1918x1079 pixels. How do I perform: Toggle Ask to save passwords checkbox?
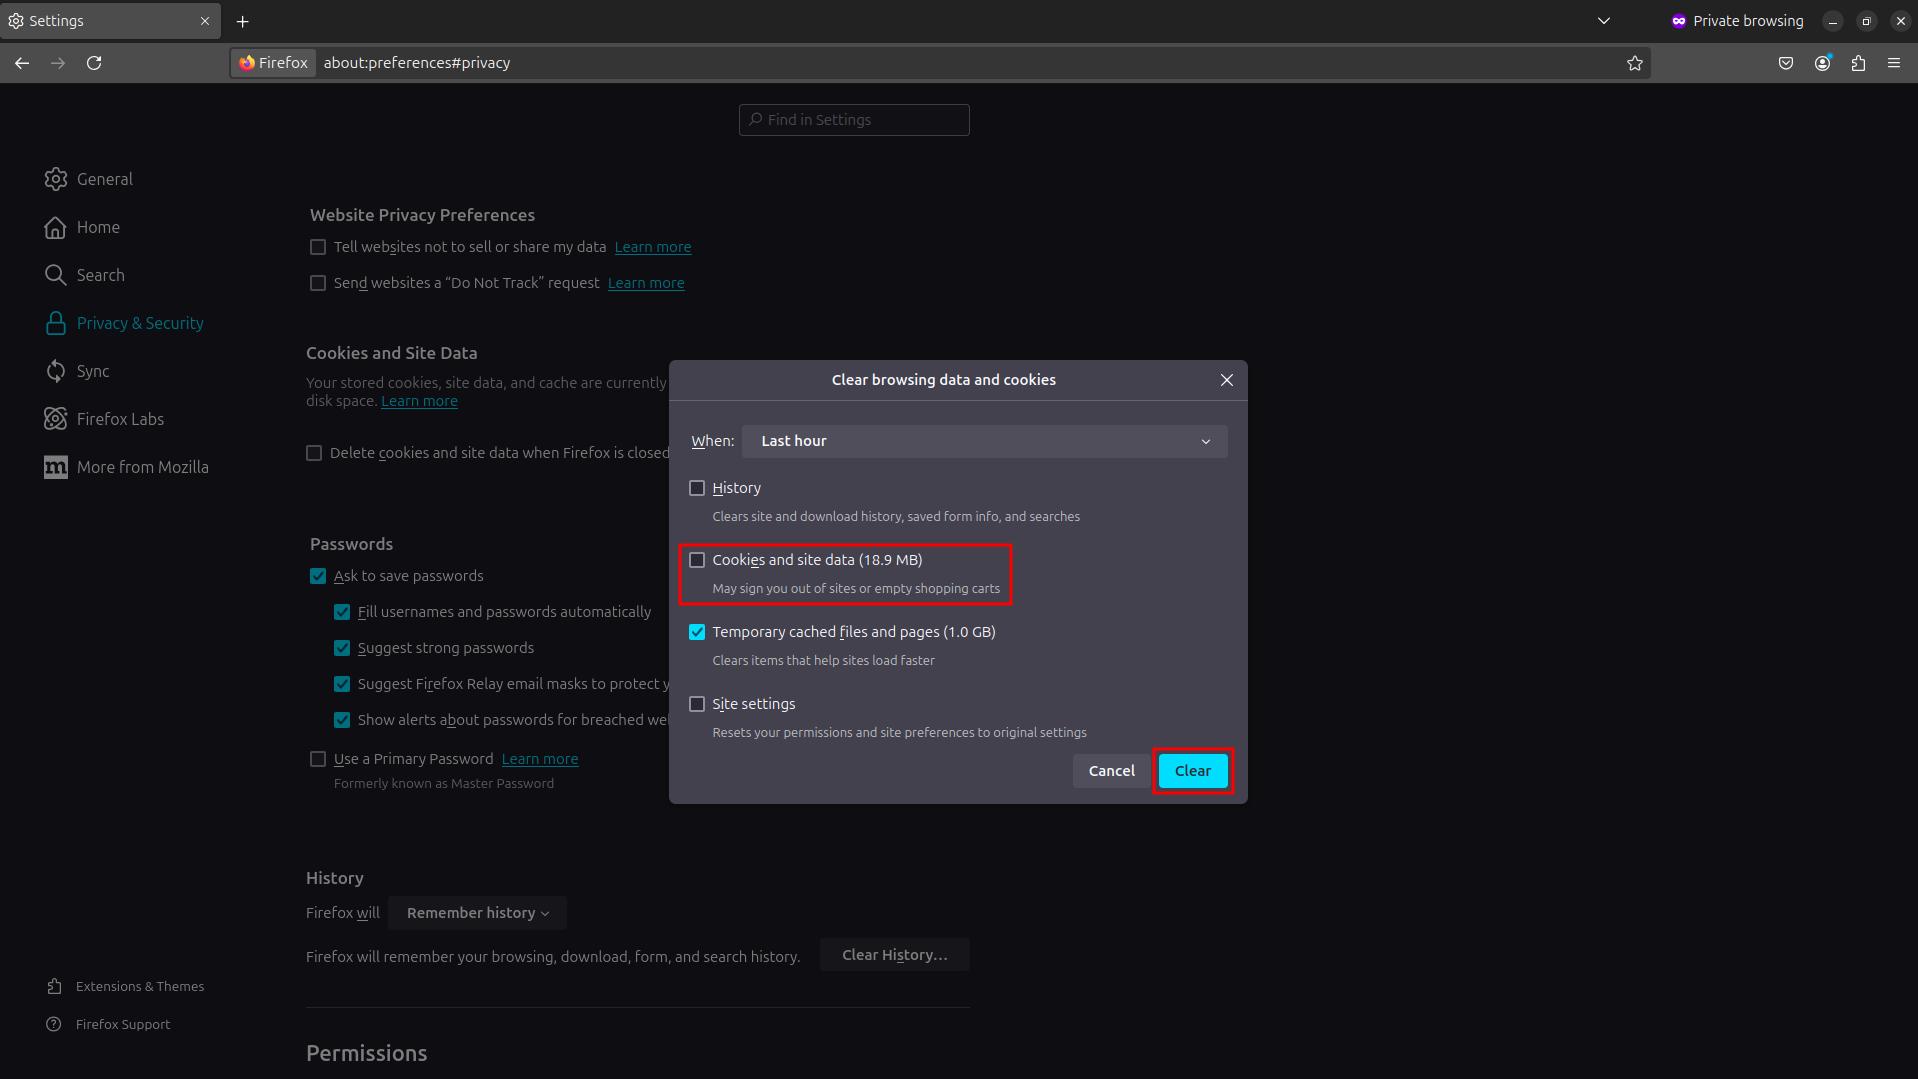coord(318,576)
